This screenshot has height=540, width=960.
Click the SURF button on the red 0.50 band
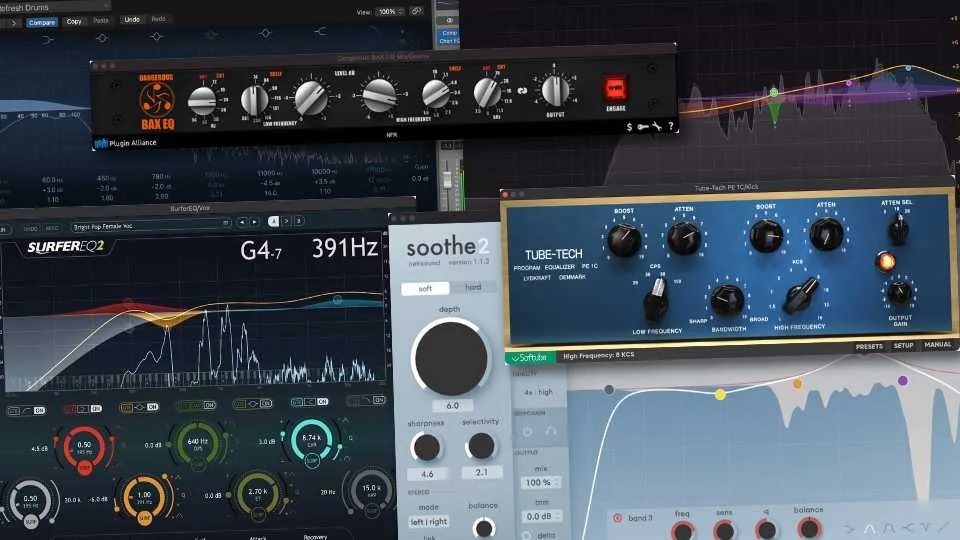click(x=84, y=468)
